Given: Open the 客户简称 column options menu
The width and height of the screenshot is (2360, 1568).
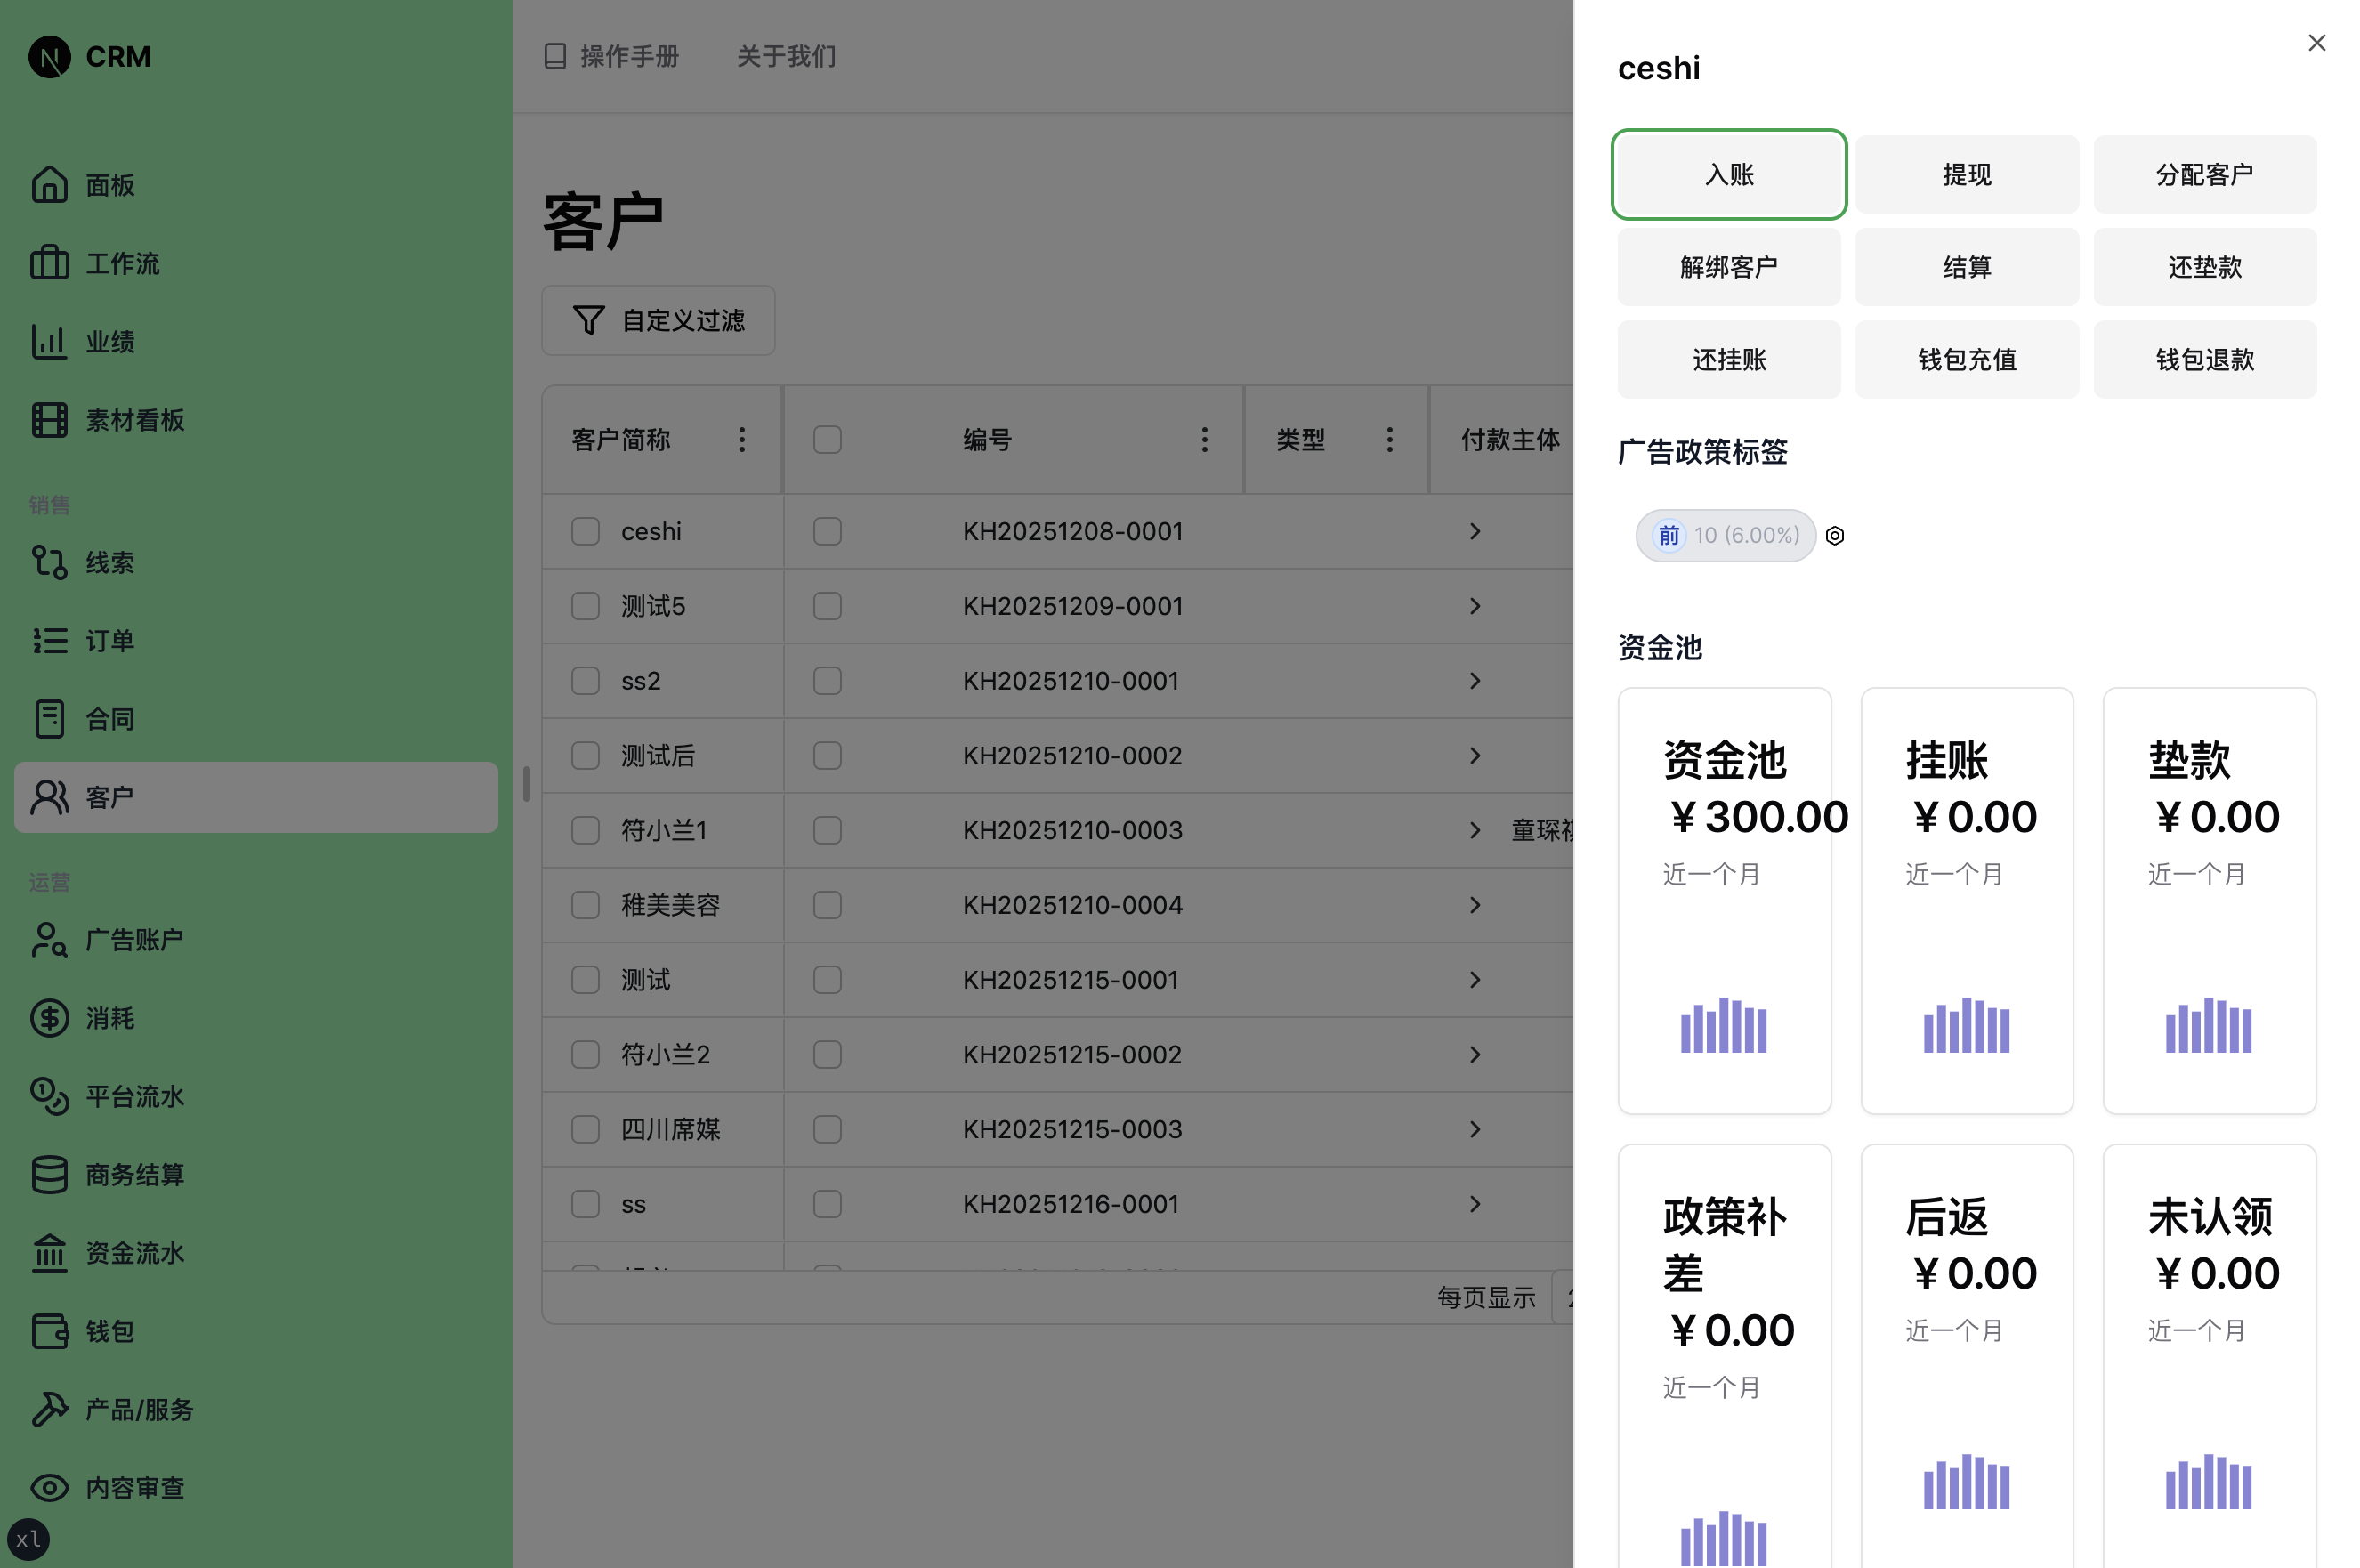Looking at the screenshot, I should 741,440.
